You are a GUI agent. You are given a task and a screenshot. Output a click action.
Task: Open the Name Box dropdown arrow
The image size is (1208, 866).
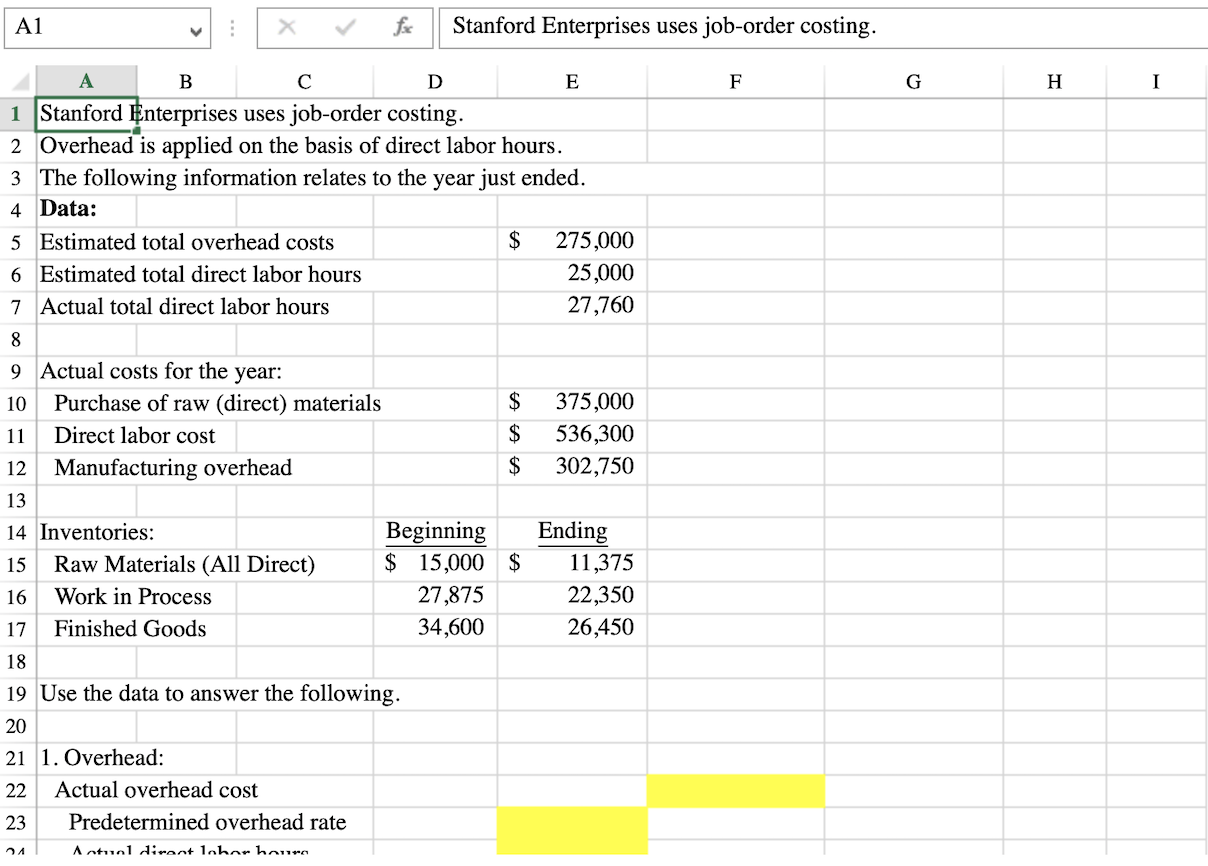(196, 27)
